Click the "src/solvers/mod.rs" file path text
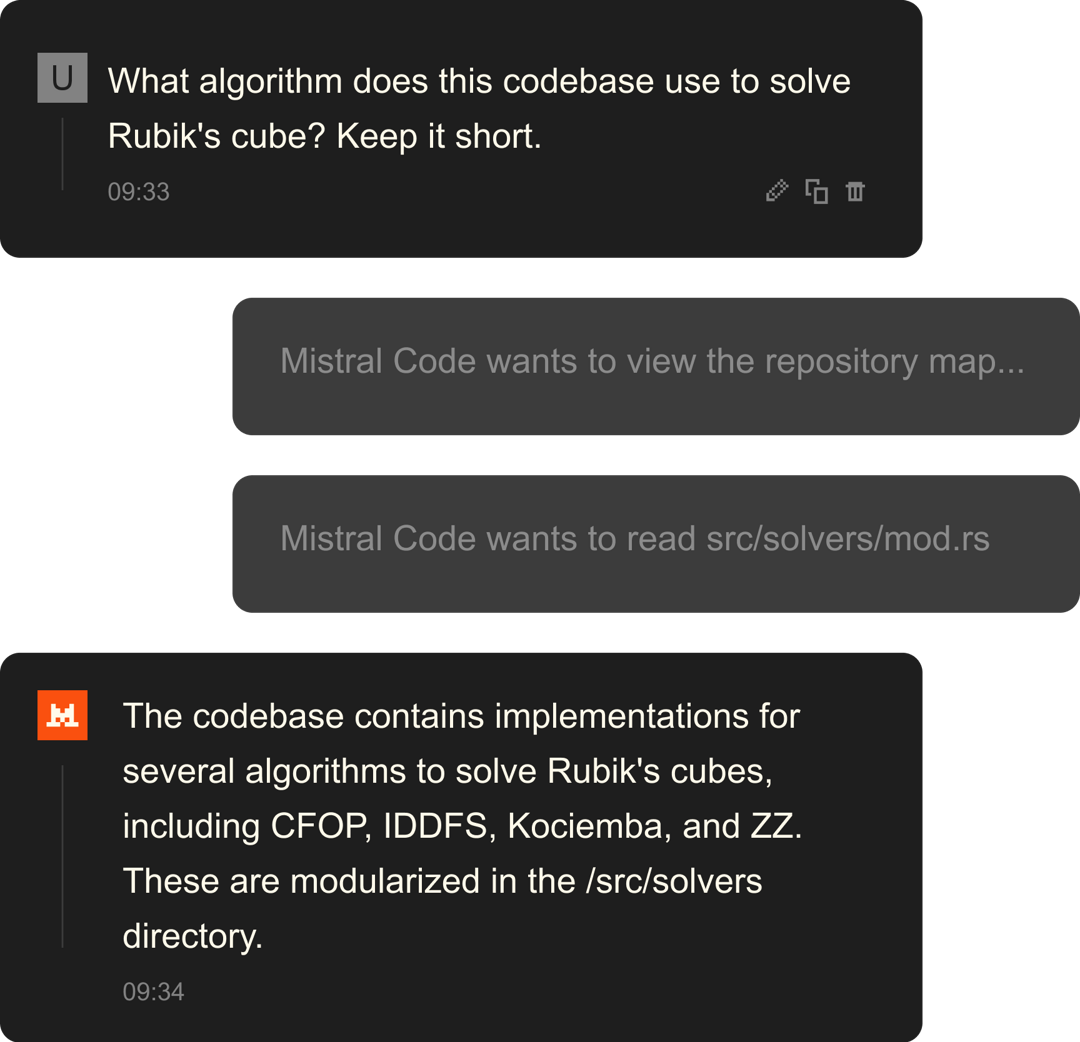 pyautogui.click(x=847, y=539)
